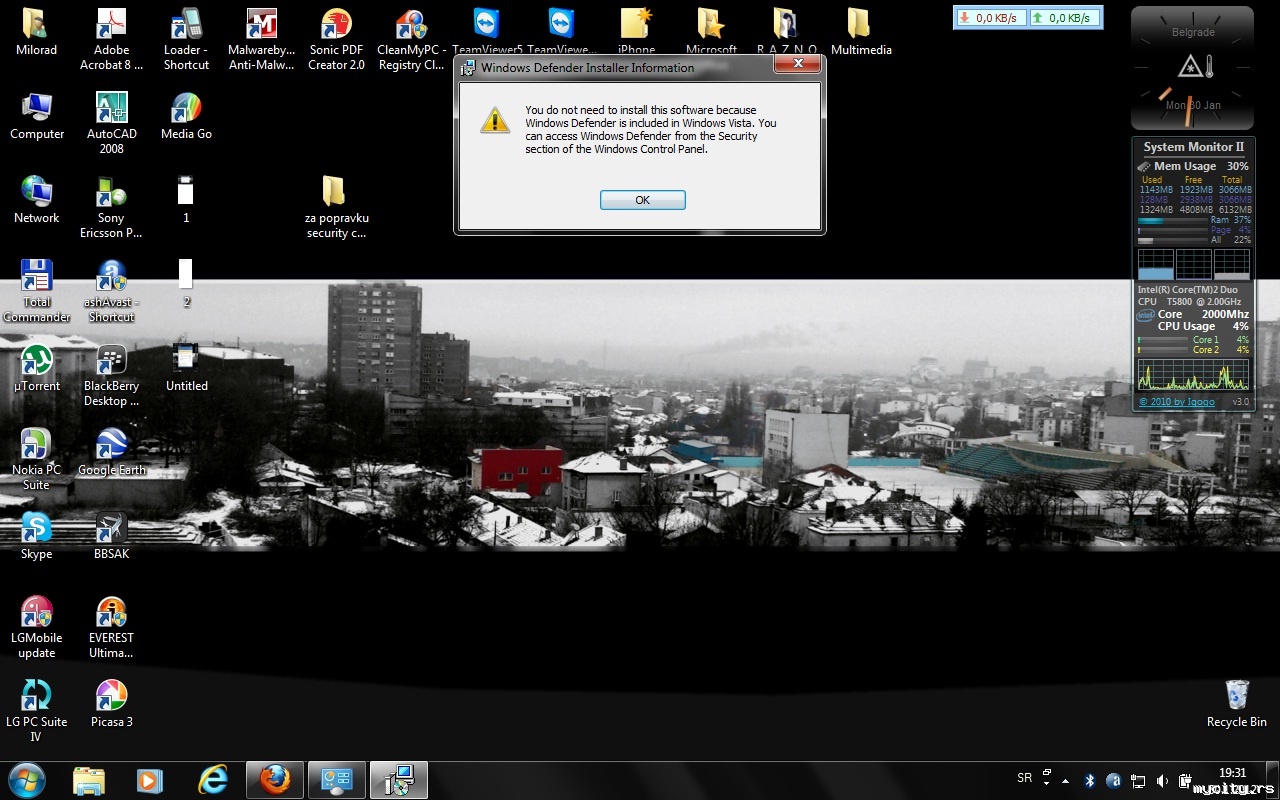Click the SR language indicator in tray

coord(1024,778)
